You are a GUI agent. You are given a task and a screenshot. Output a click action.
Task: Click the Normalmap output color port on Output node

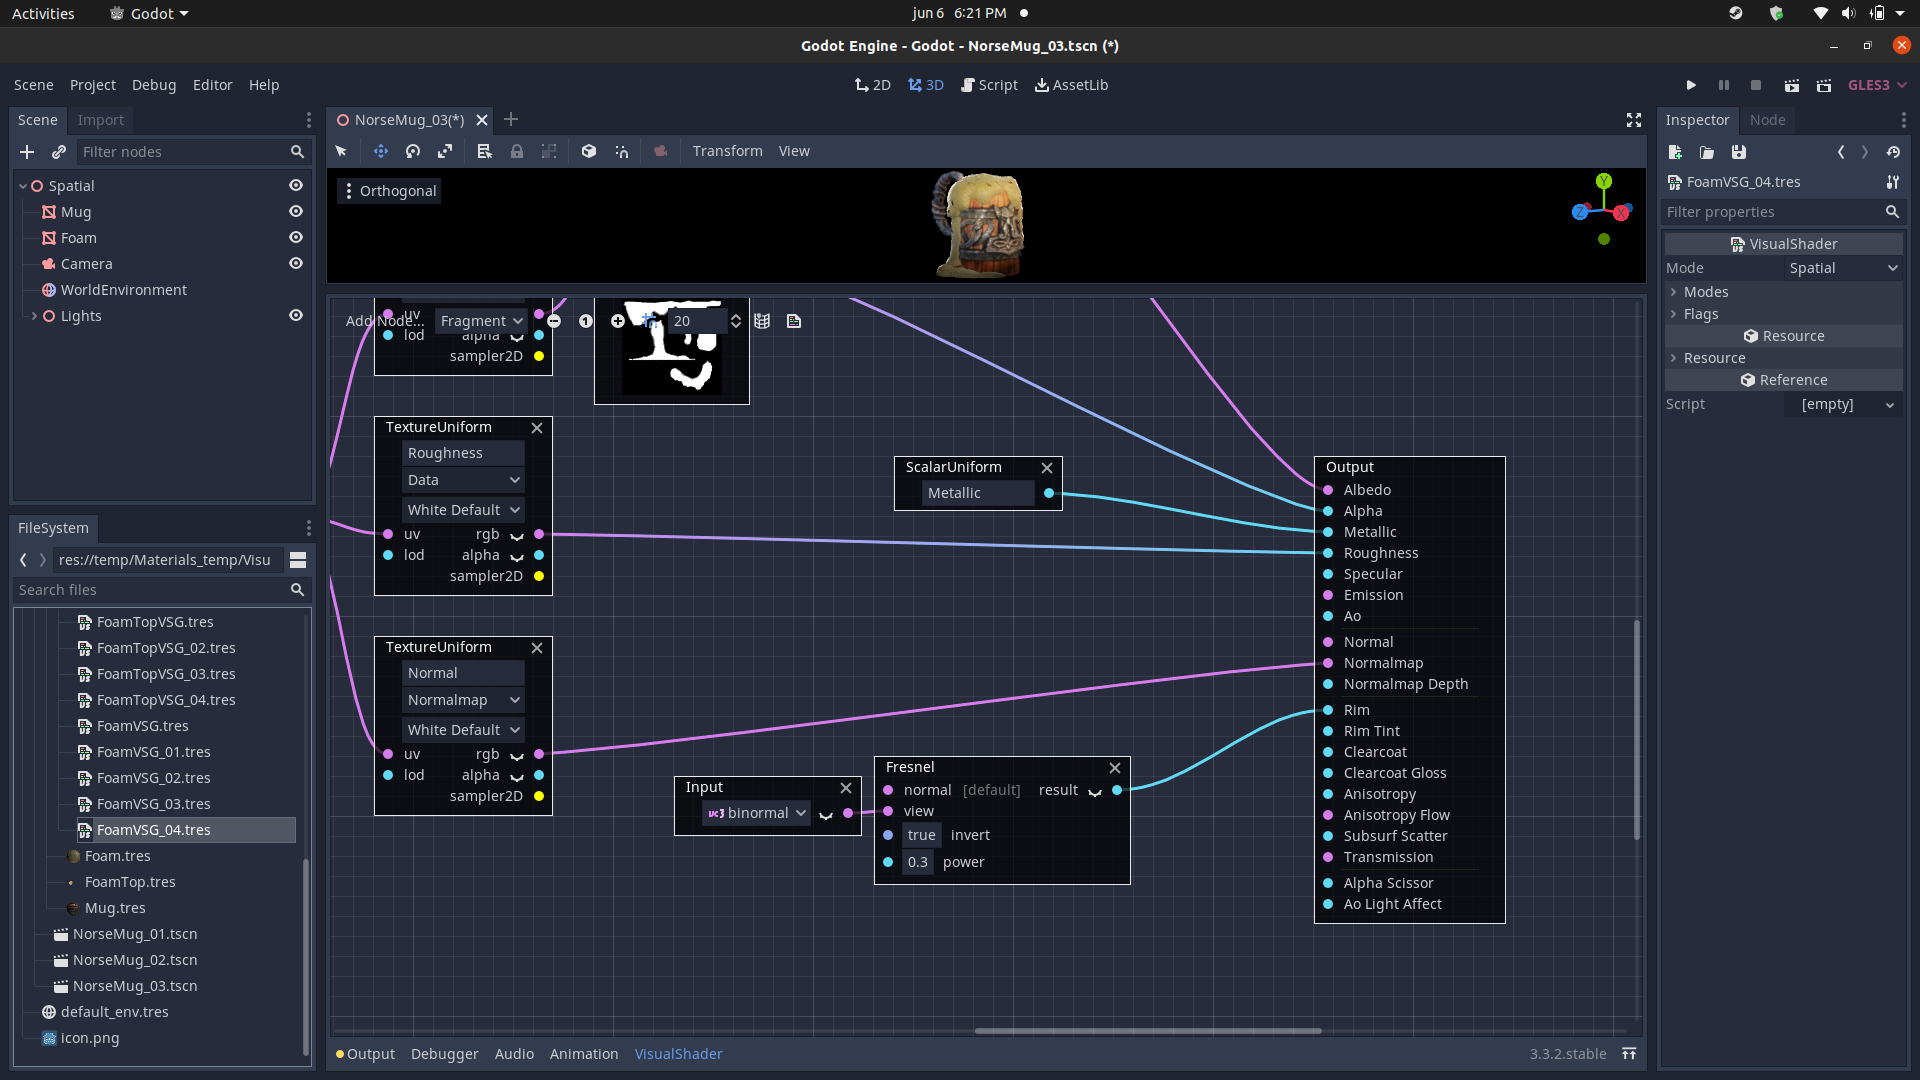pyautogui.click(x=1326, y=663)
